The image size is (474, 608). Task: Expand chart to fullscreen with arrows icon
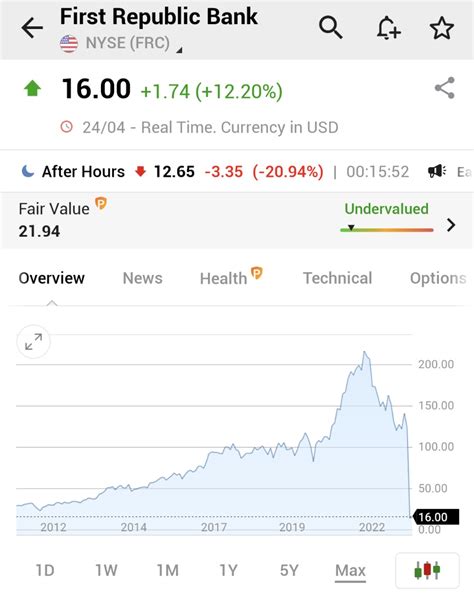click(33, 342)
